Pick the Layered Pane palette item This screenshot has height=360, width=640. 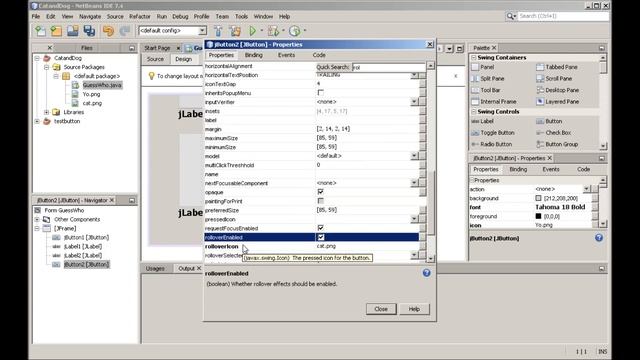(x=558, y=101)
